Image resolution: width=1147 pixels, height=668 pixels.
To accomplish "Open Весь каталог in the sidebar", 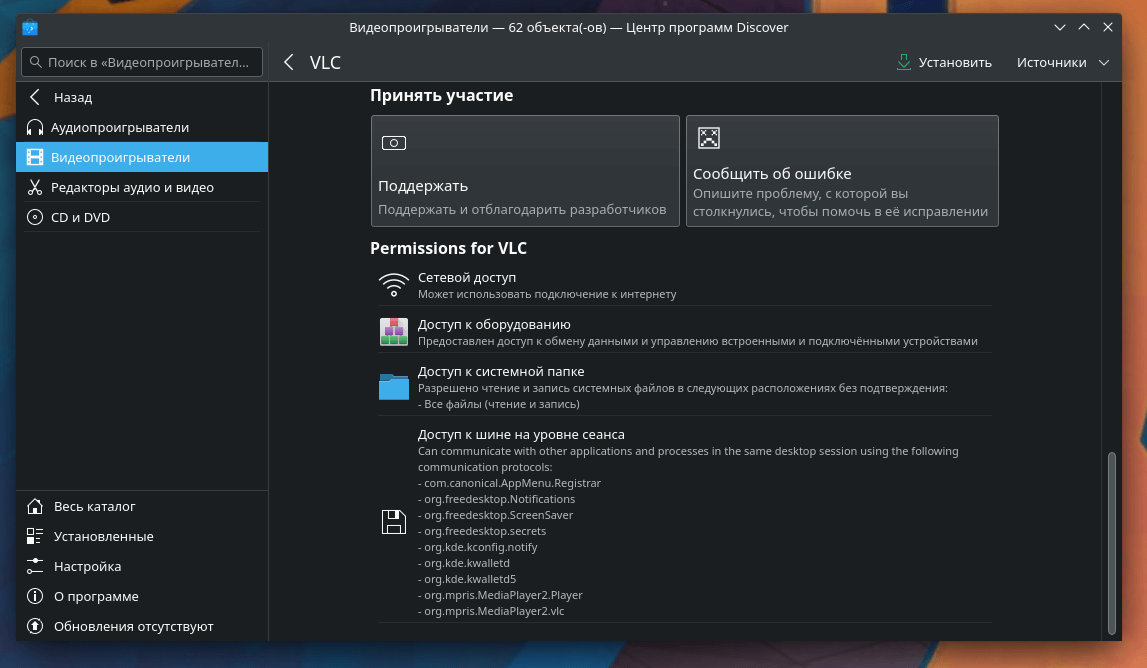I will coord(94,507).
